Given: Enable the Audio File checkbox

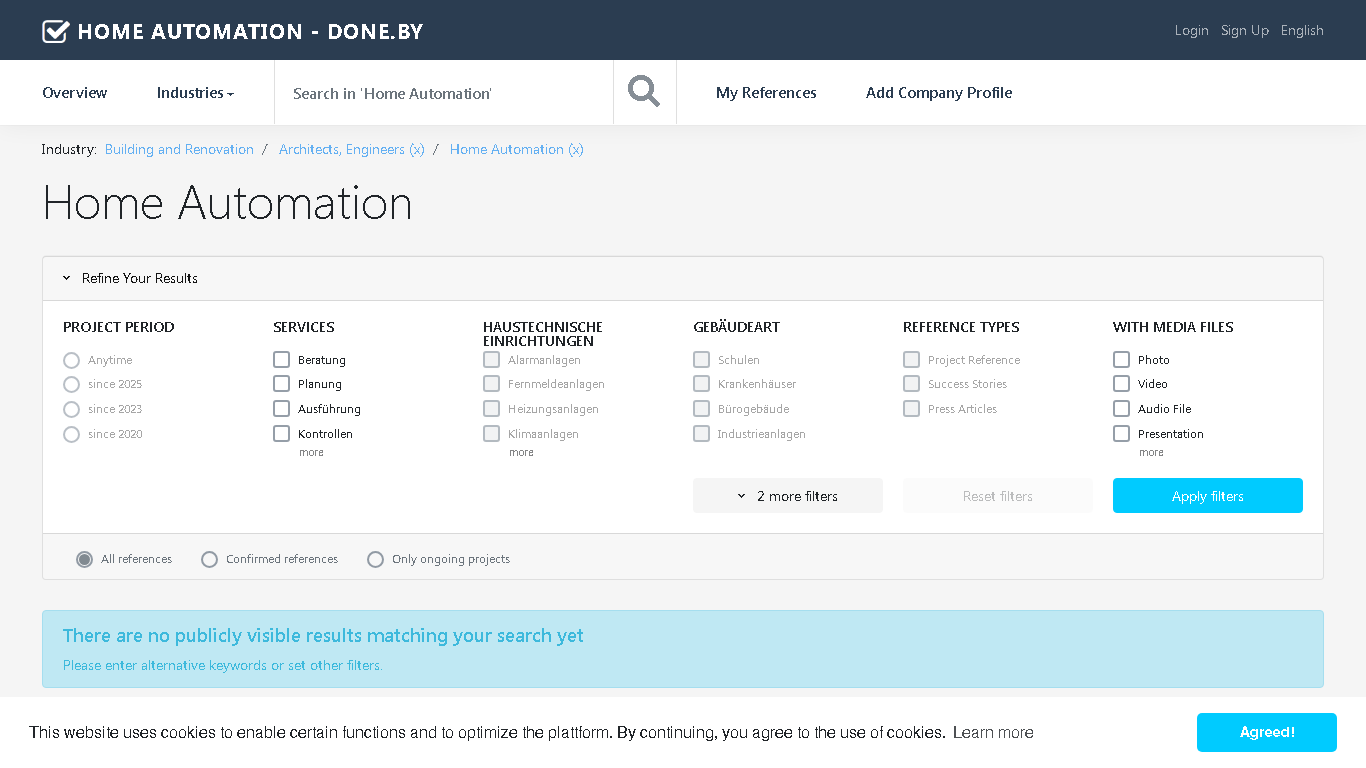Looking at the screenshot, I should click(1121, 408).
